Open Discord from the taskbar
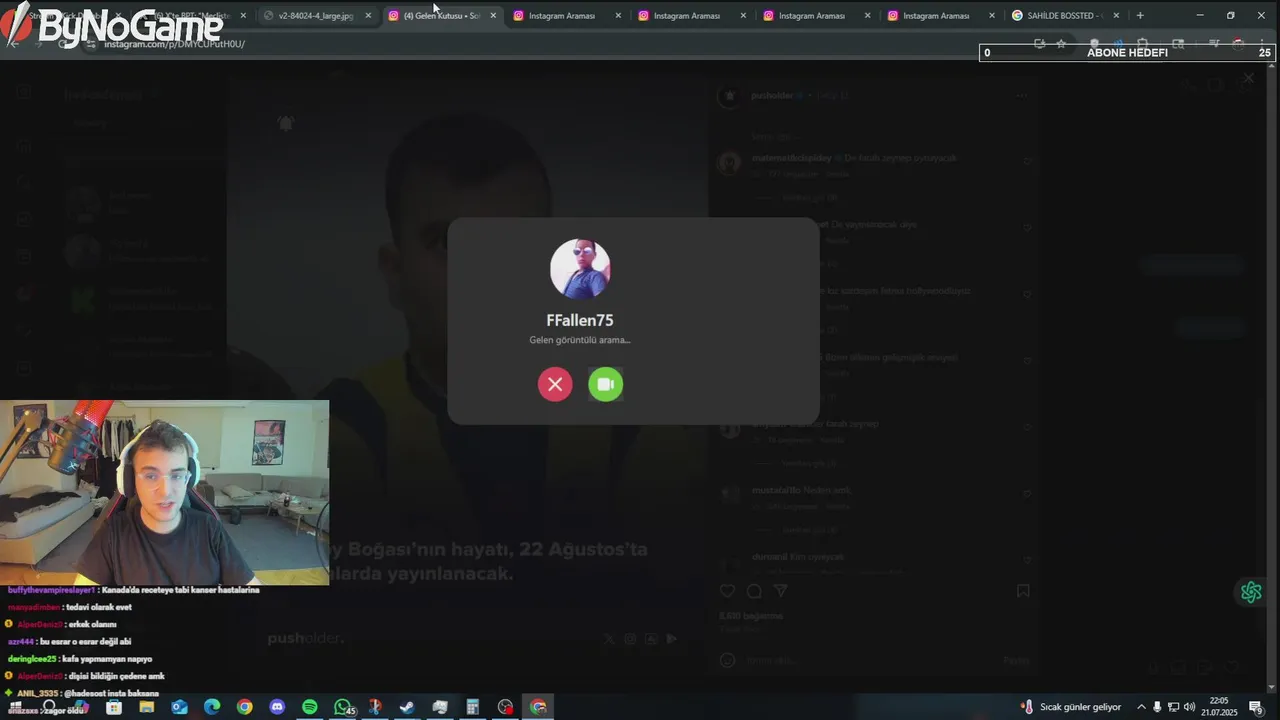 pyautogui.click(x=277, y=707)
